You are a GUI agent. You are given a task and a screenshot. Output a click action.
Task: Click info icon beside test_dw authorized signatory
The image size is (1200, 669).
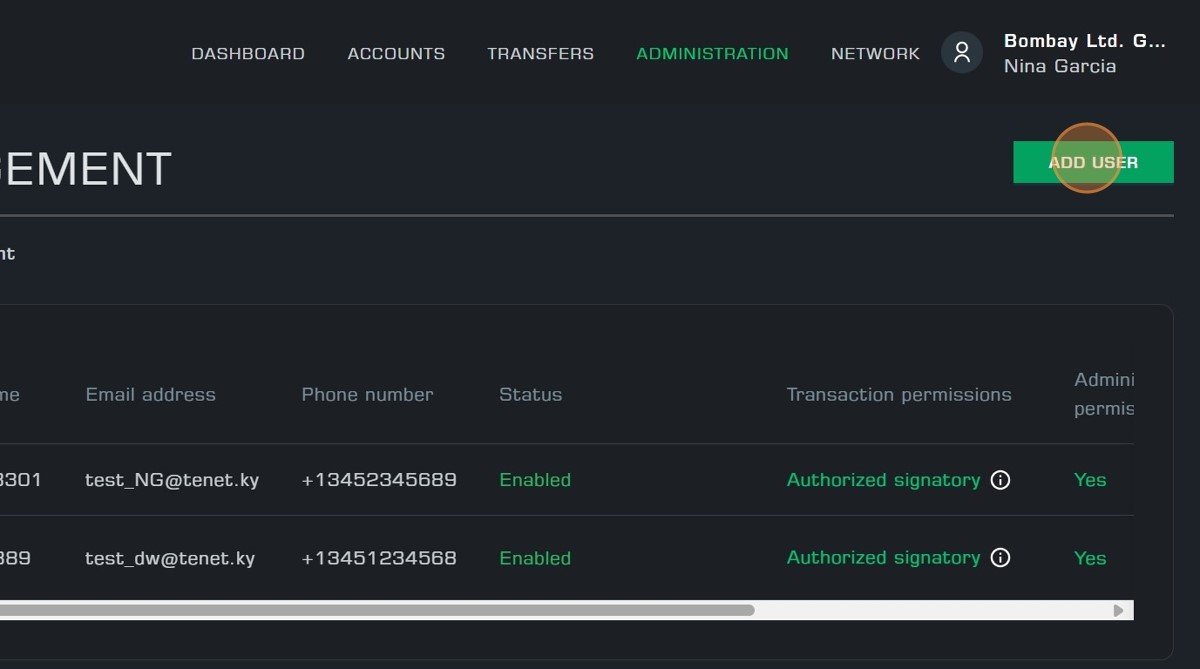click(1000, 558)
